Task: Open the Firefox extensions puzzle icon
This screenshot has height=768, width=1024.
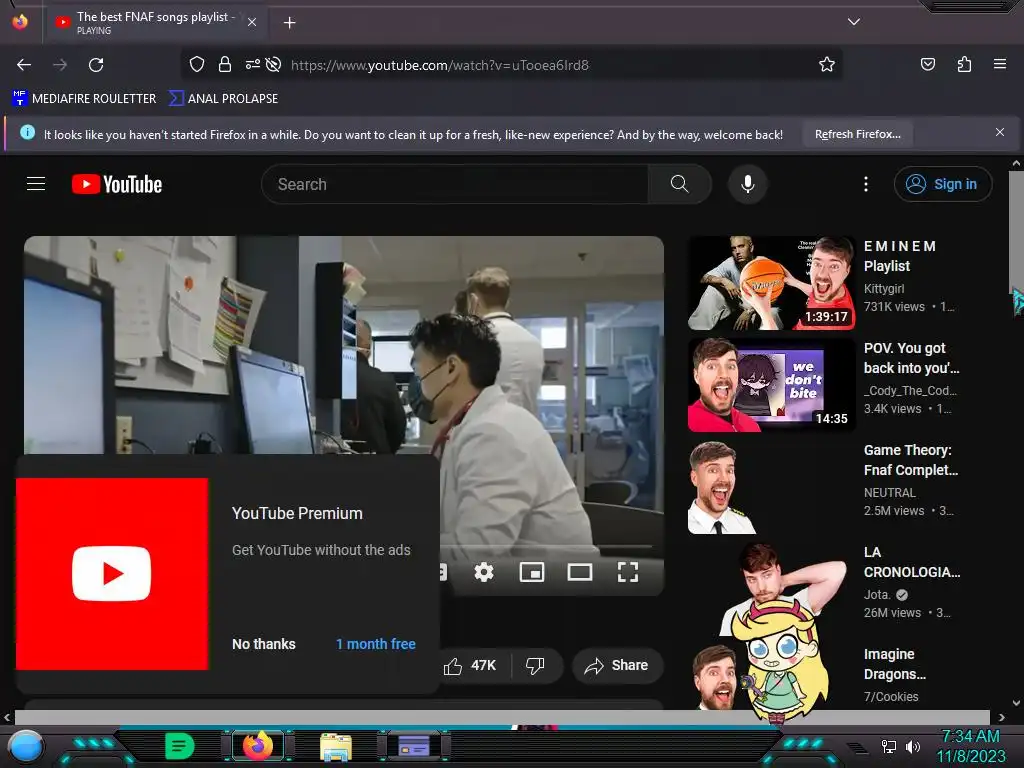Action: point(964,64)
